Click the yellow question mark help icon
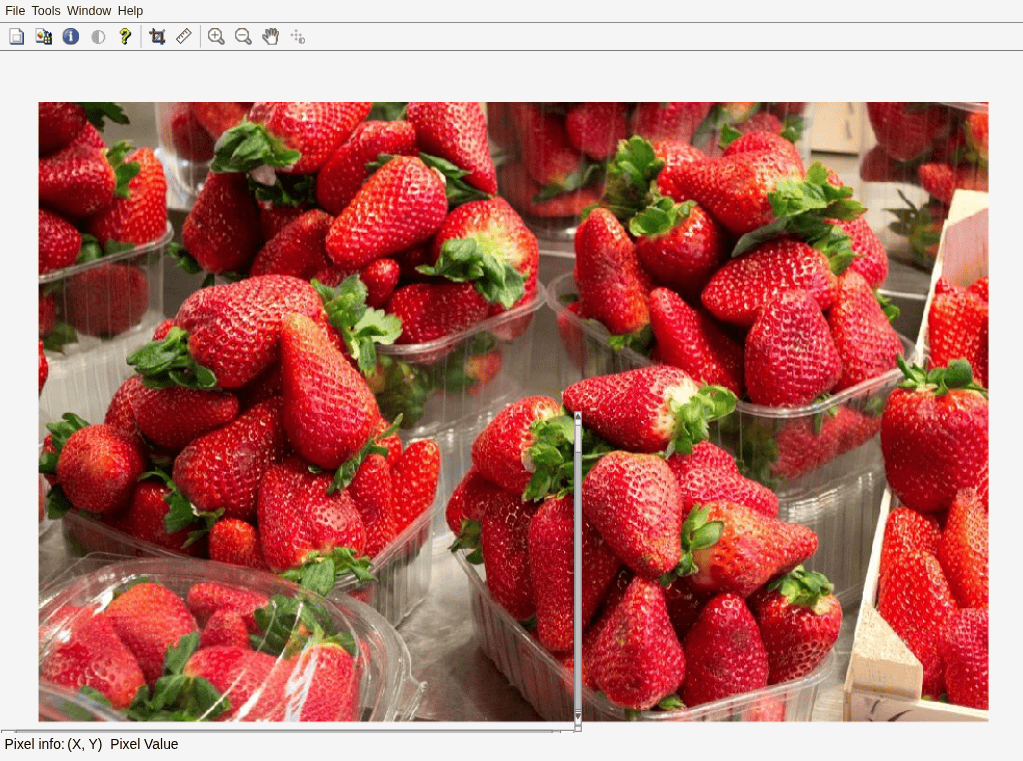1023x761 pixels. point(125,37)
